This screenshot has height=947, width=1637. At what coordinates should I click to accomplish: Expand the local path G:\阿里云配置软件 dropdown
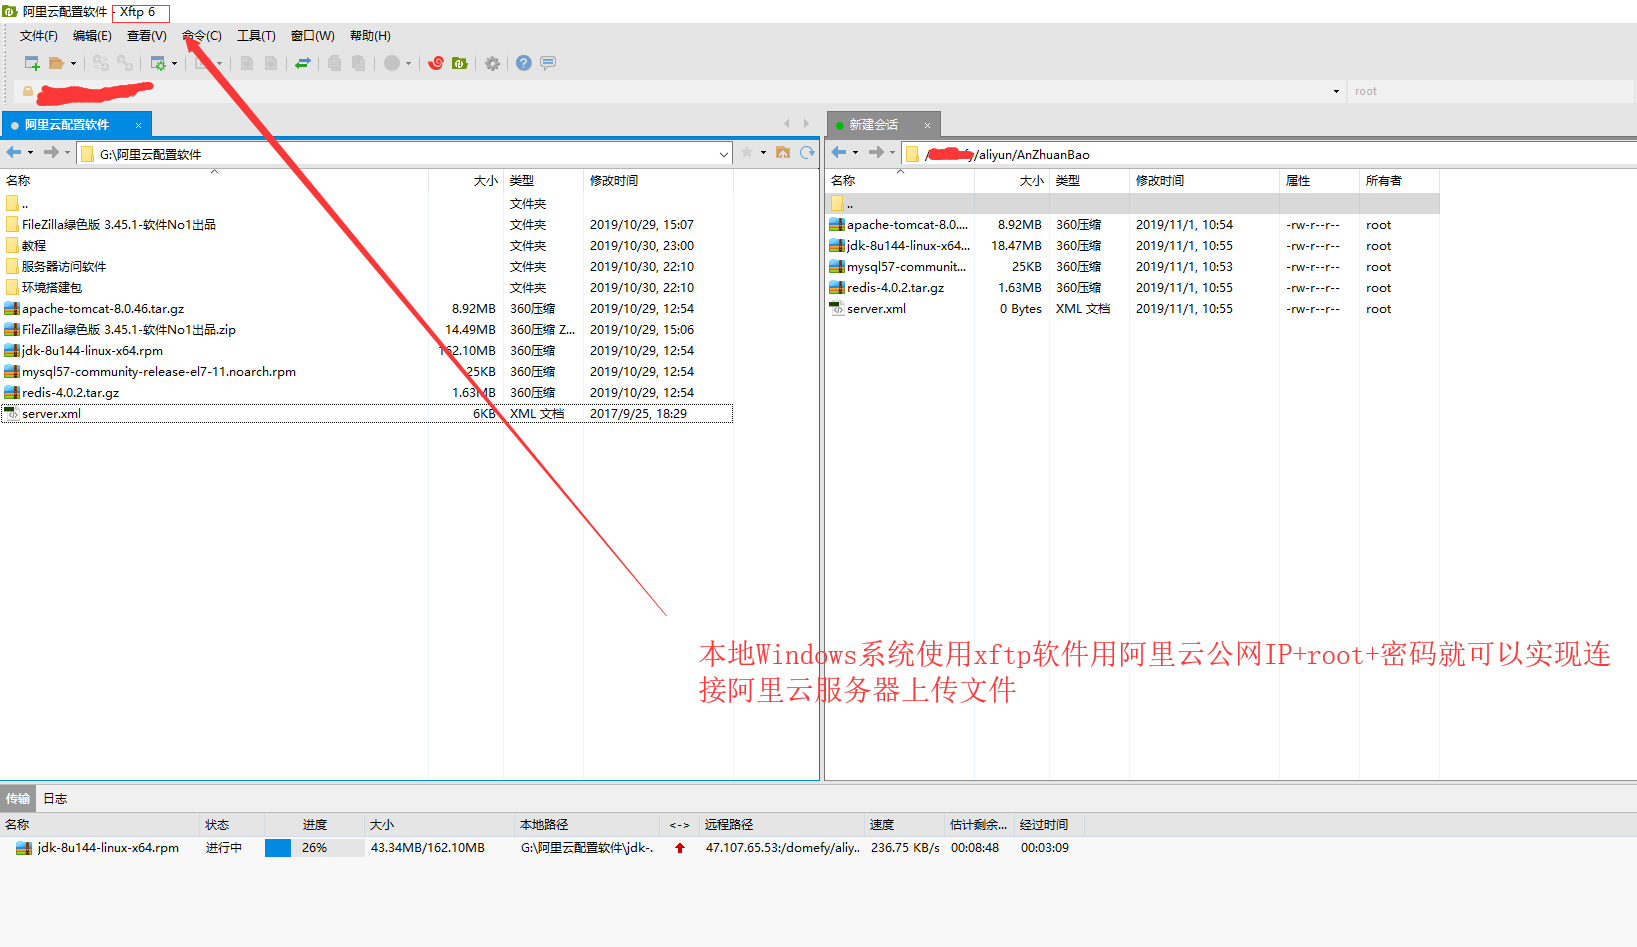(724, 154)
